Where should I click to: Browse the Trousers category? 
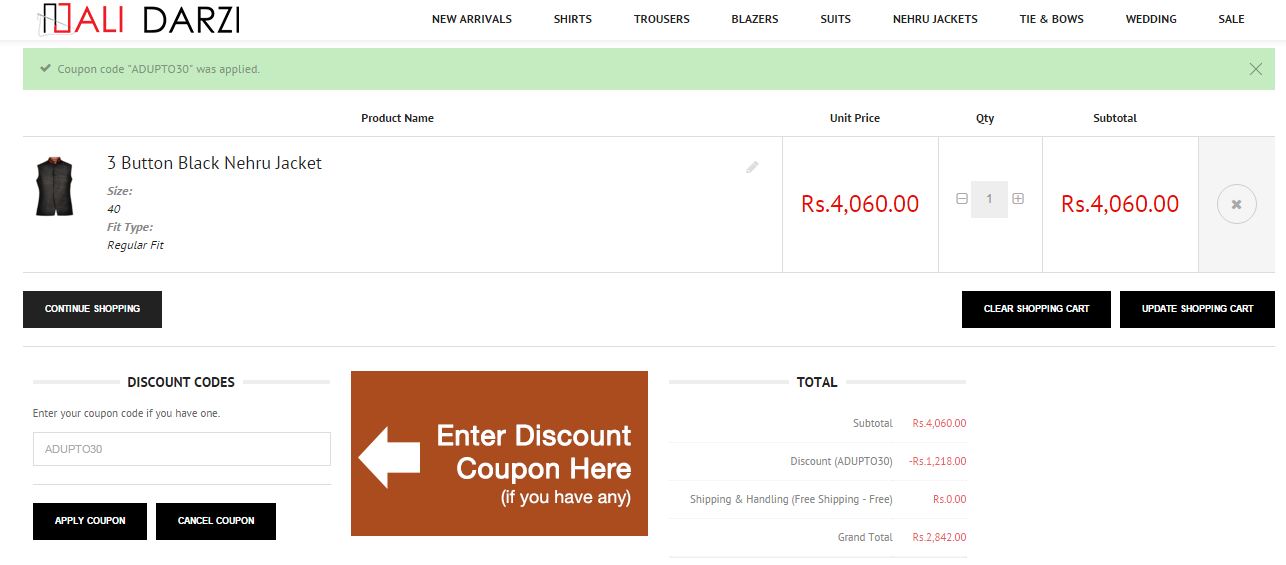pyautogui.click(x=662, y=19)
